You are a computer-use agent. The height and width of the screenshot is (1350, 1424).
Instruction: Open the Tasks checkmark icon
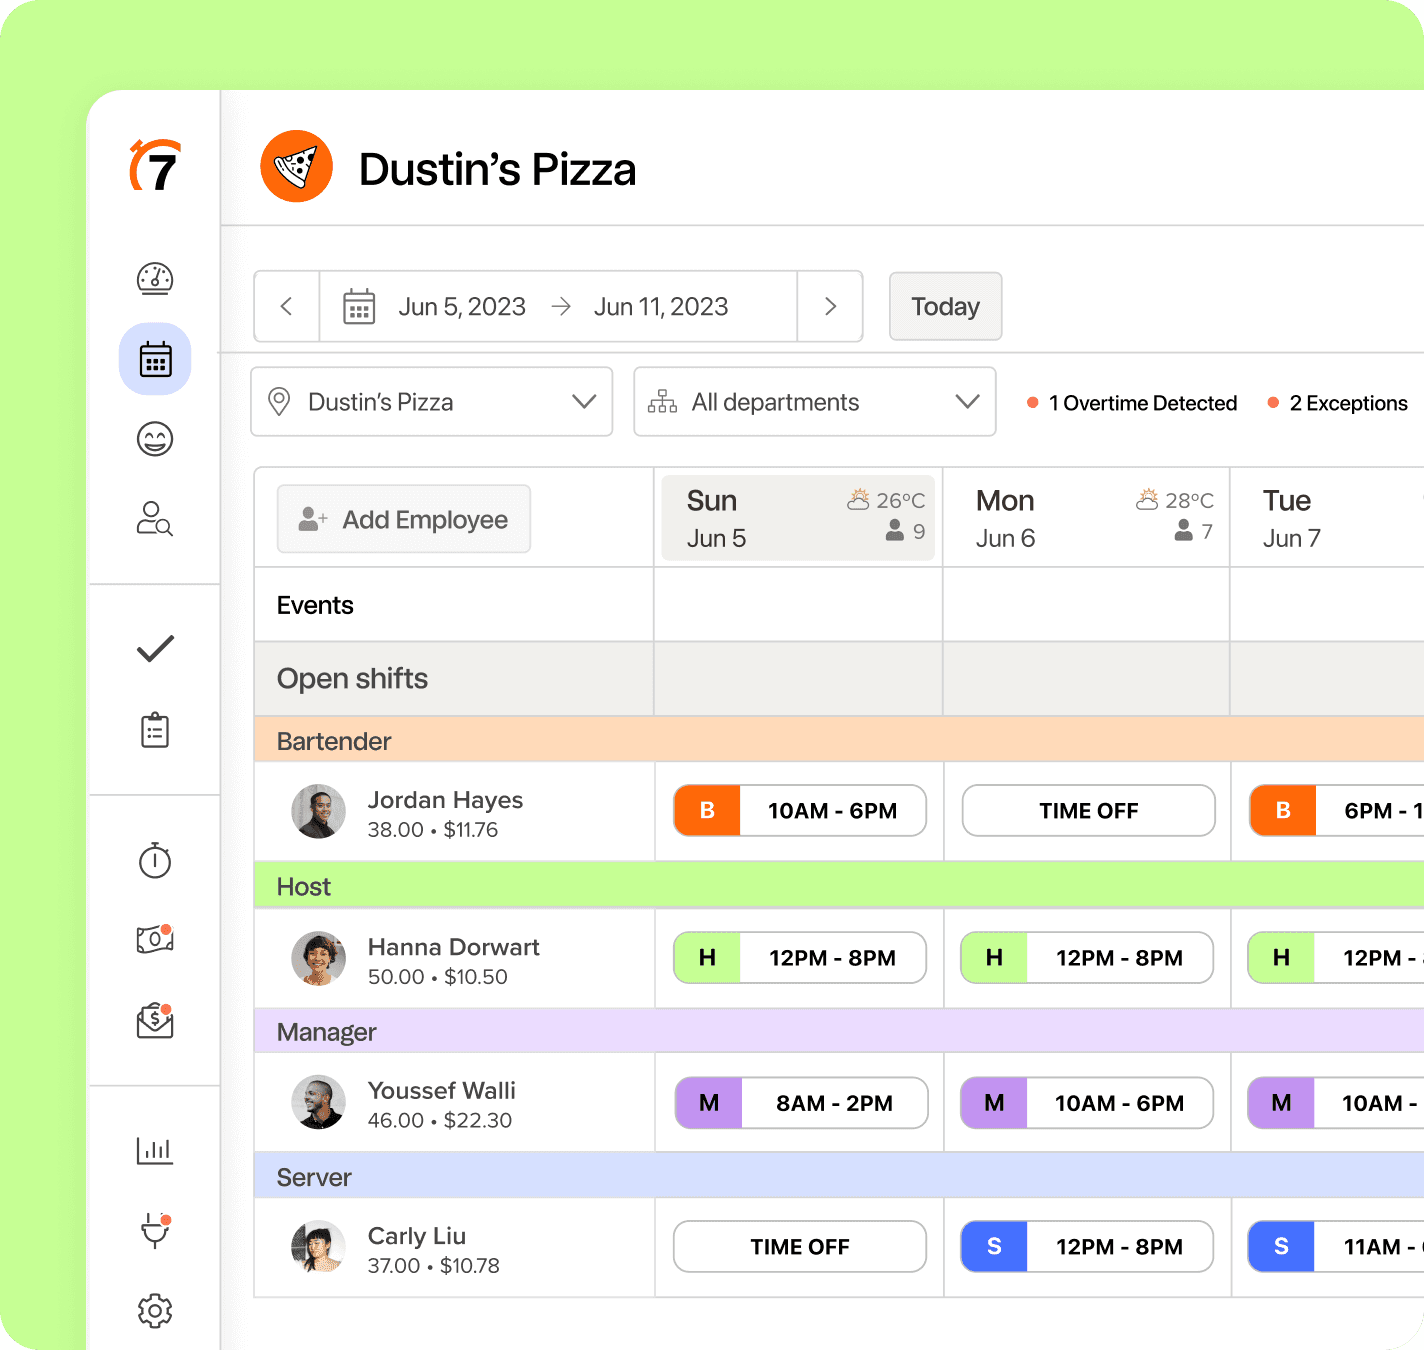point(154,649)
